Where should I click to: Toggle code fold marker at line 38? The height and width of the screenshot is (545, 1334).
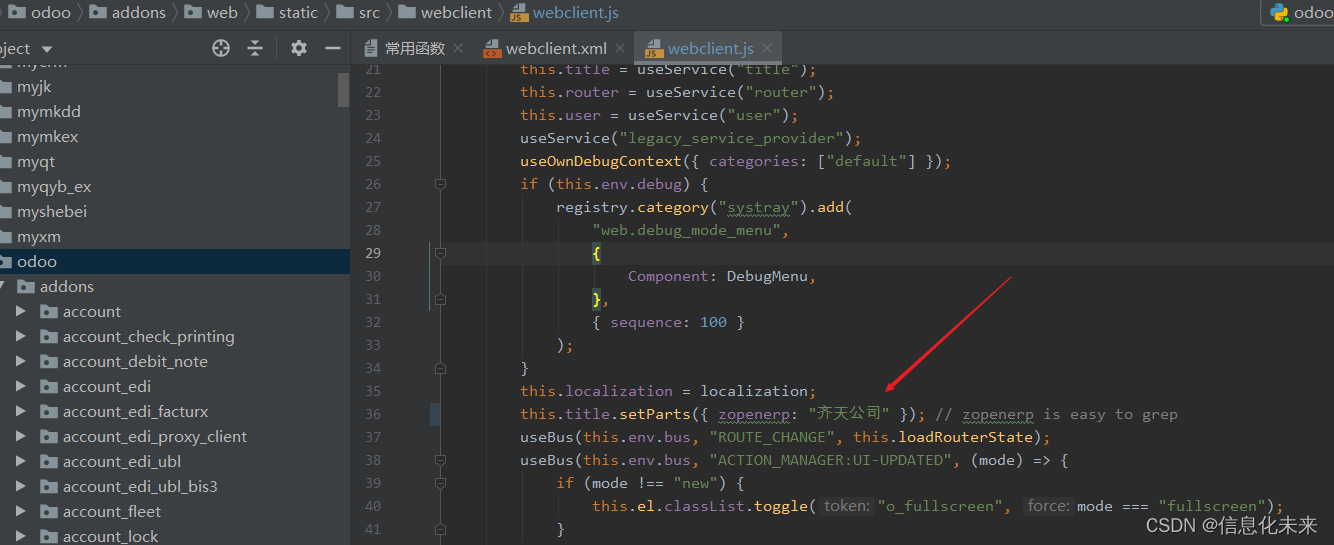[440, 460]
